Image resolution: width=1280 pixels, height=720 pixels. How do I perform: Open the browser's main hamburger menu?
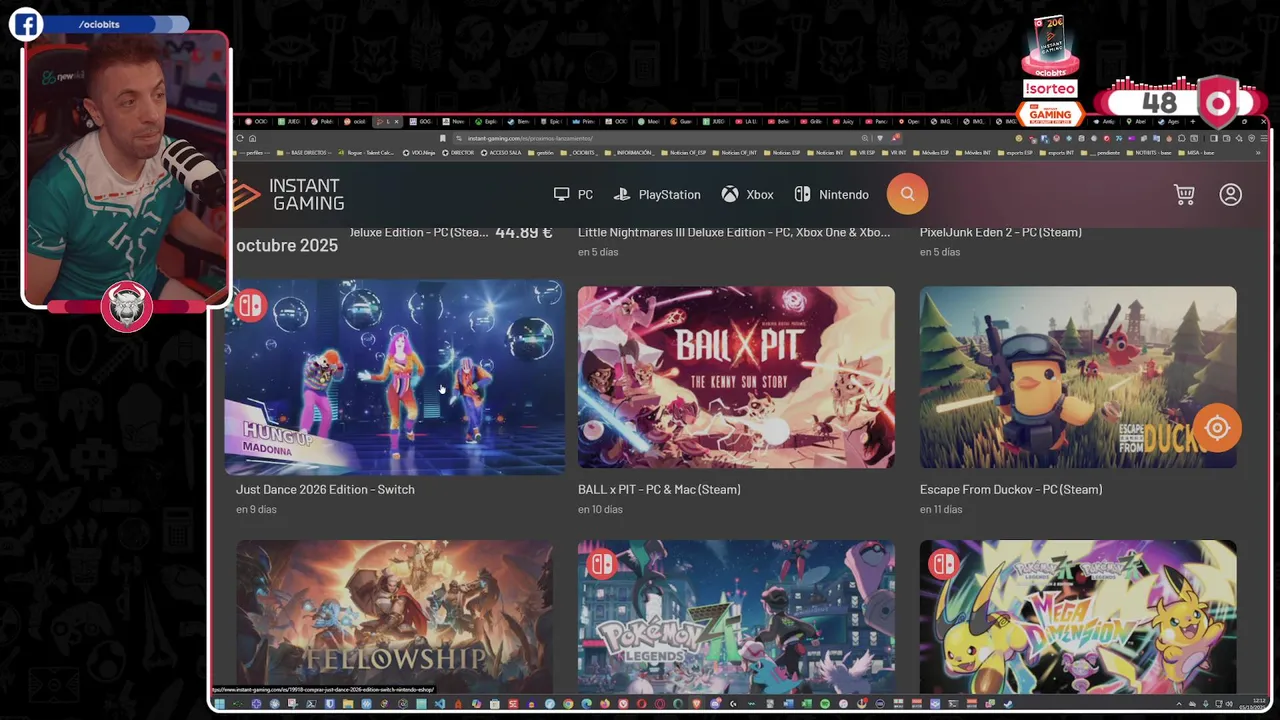point(1264,138)
